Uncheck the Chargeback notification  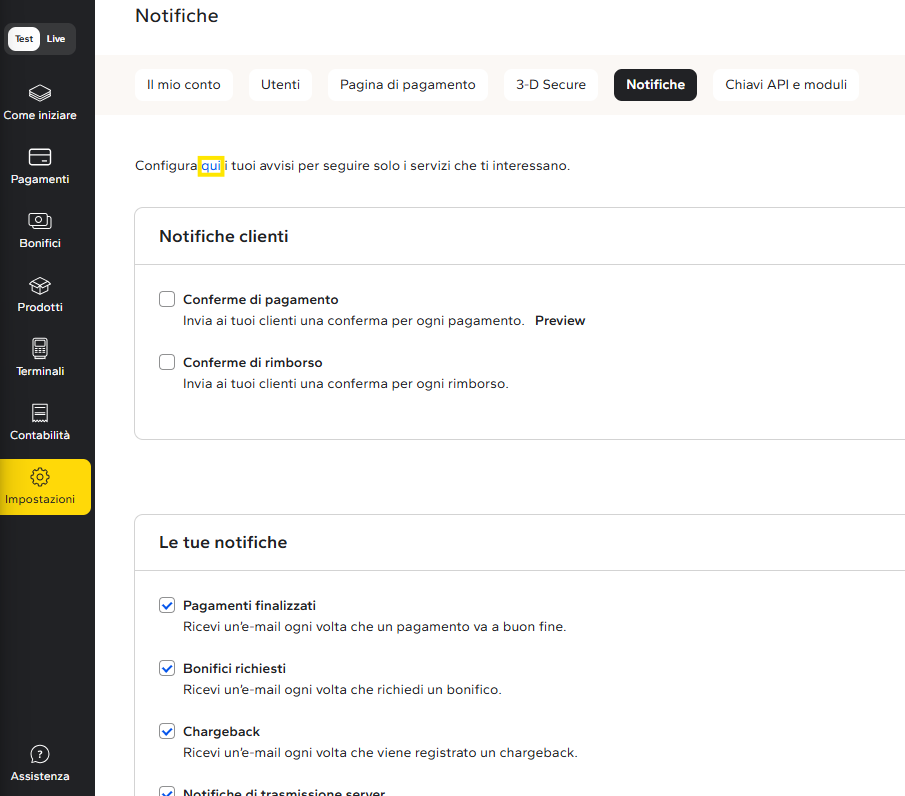tap(167, 731)
